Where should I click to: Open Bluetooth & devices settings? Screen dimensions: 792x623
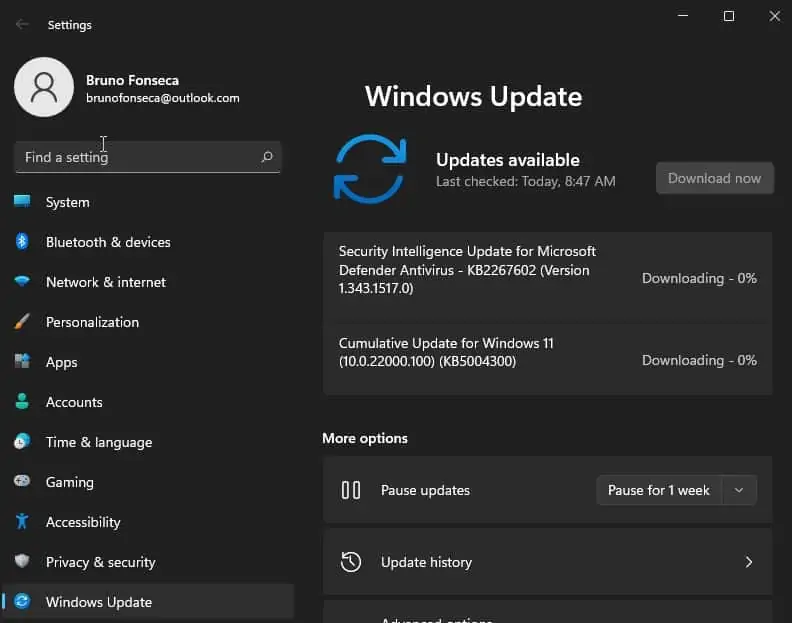click(x=148, y=242)
